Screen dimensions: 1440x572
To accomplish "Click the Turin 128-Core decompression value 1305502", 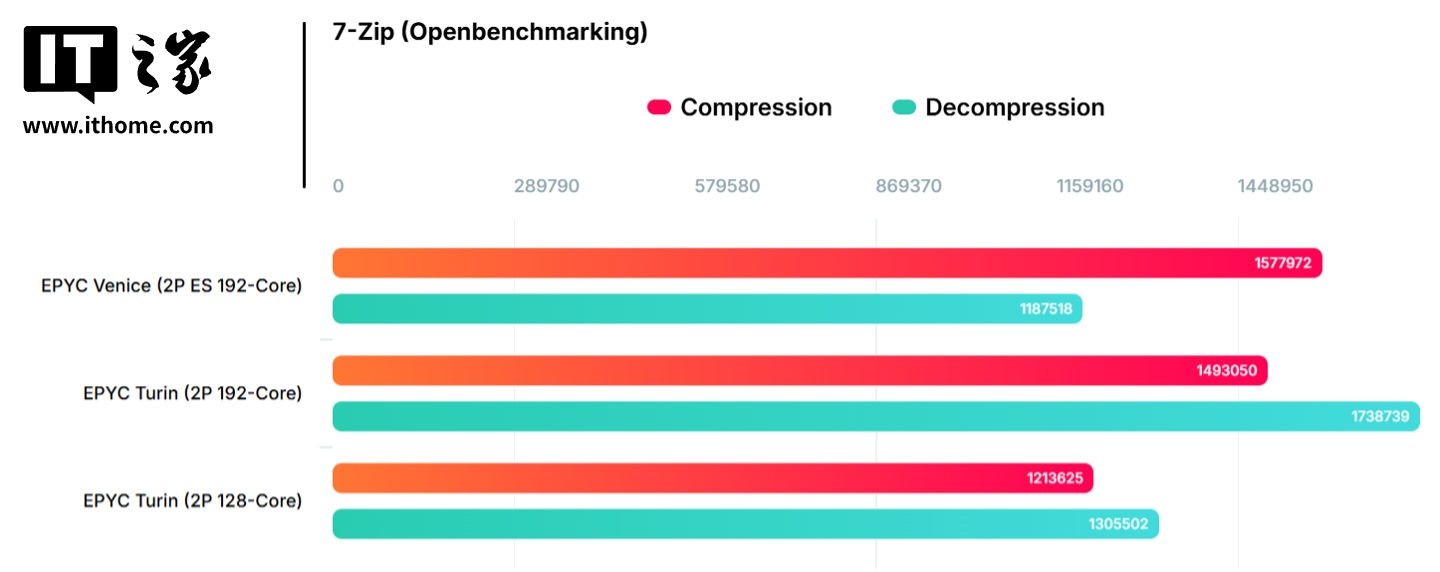I will click(x=1120, y=524).
